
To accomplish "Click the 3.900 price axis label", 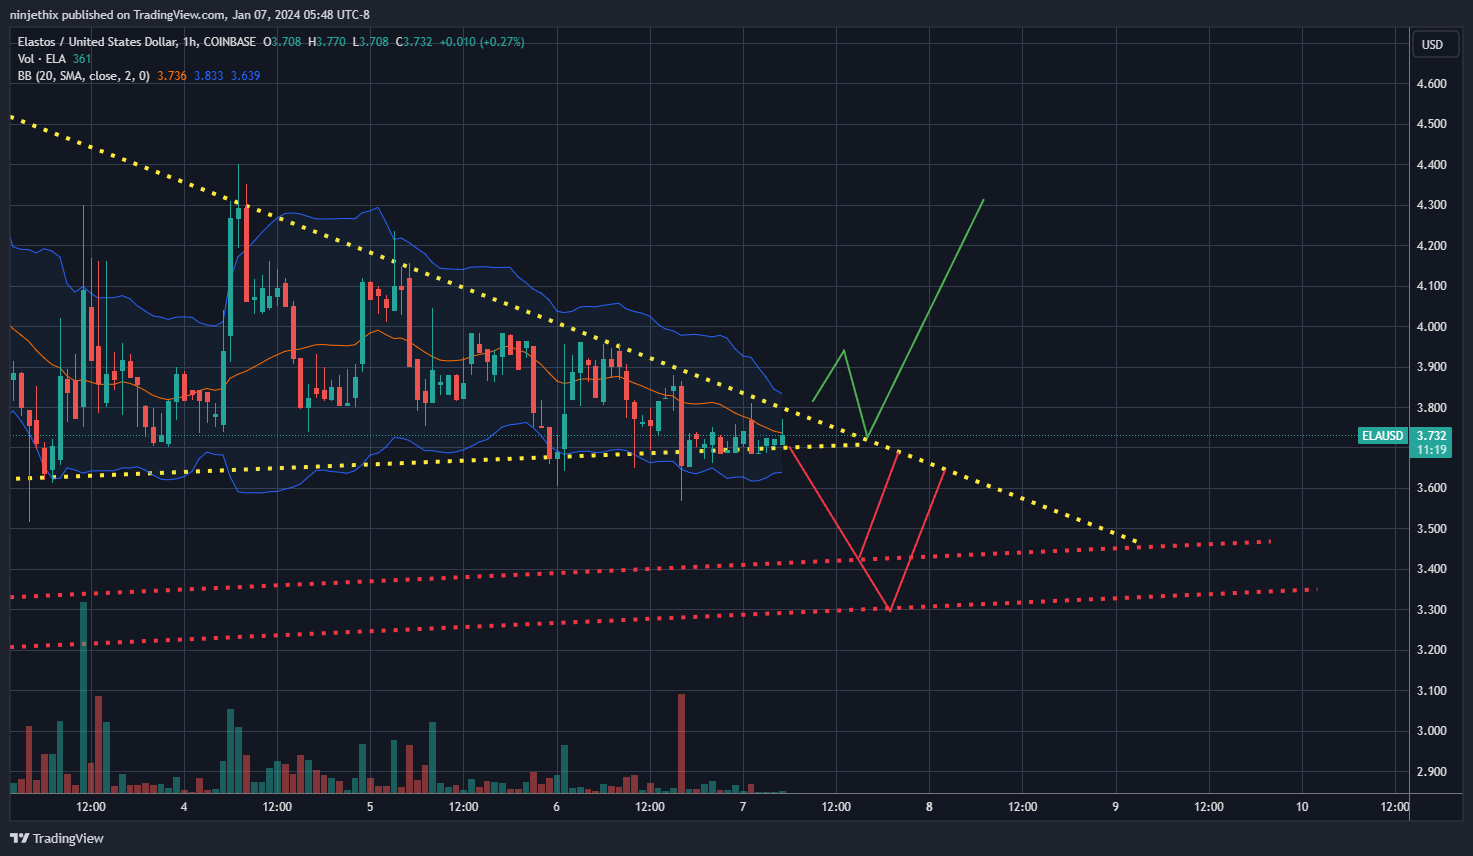I will [x=1431, y=367].
